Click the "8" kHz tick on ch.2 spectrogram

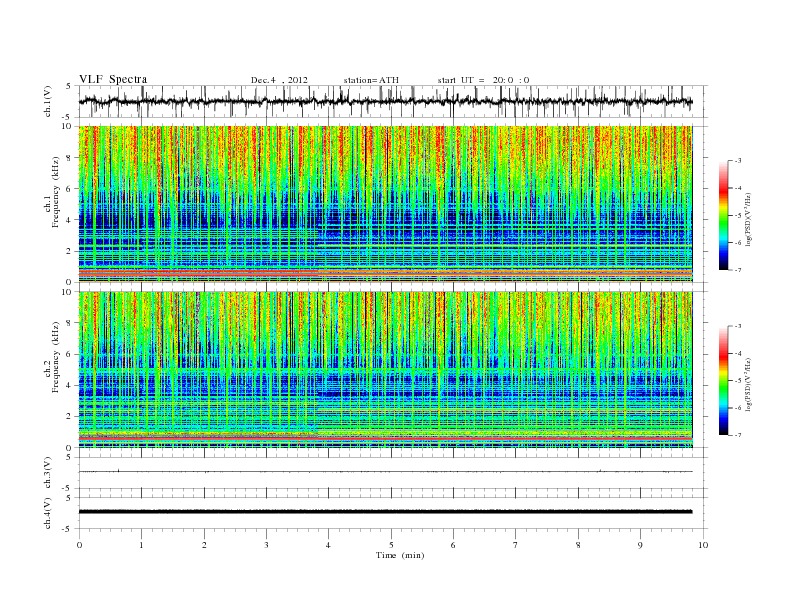69,323
